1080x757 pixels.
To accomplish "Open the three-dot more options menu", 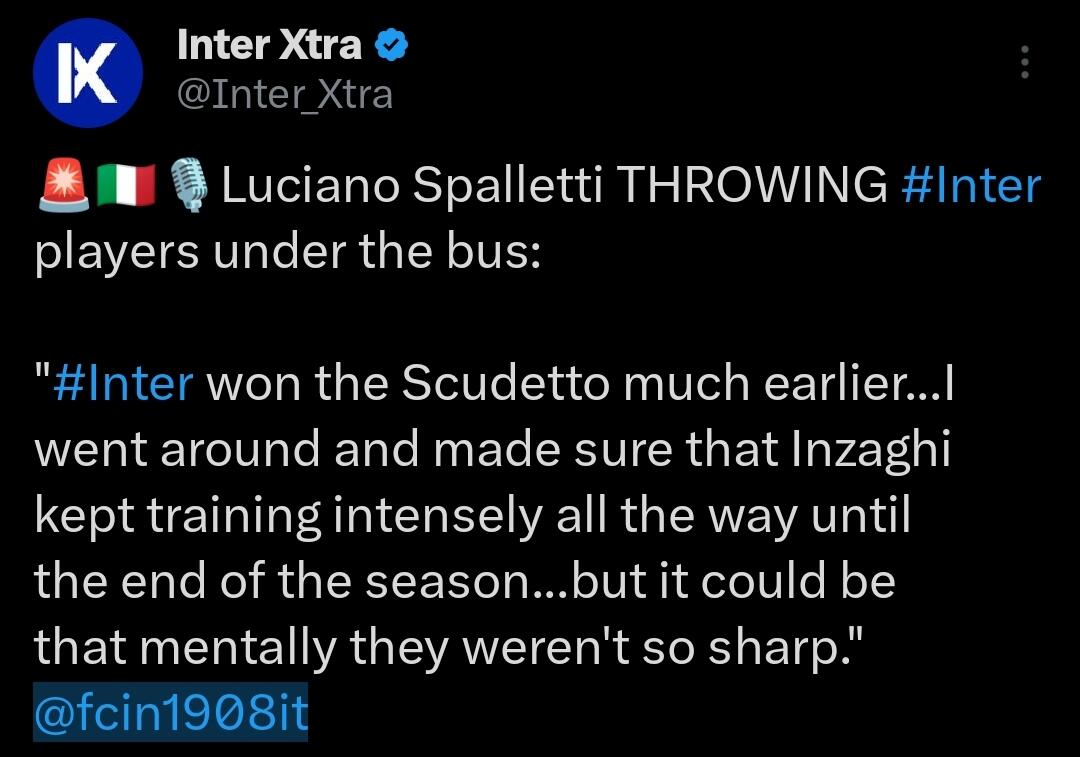I will [x=1024, y=62].
